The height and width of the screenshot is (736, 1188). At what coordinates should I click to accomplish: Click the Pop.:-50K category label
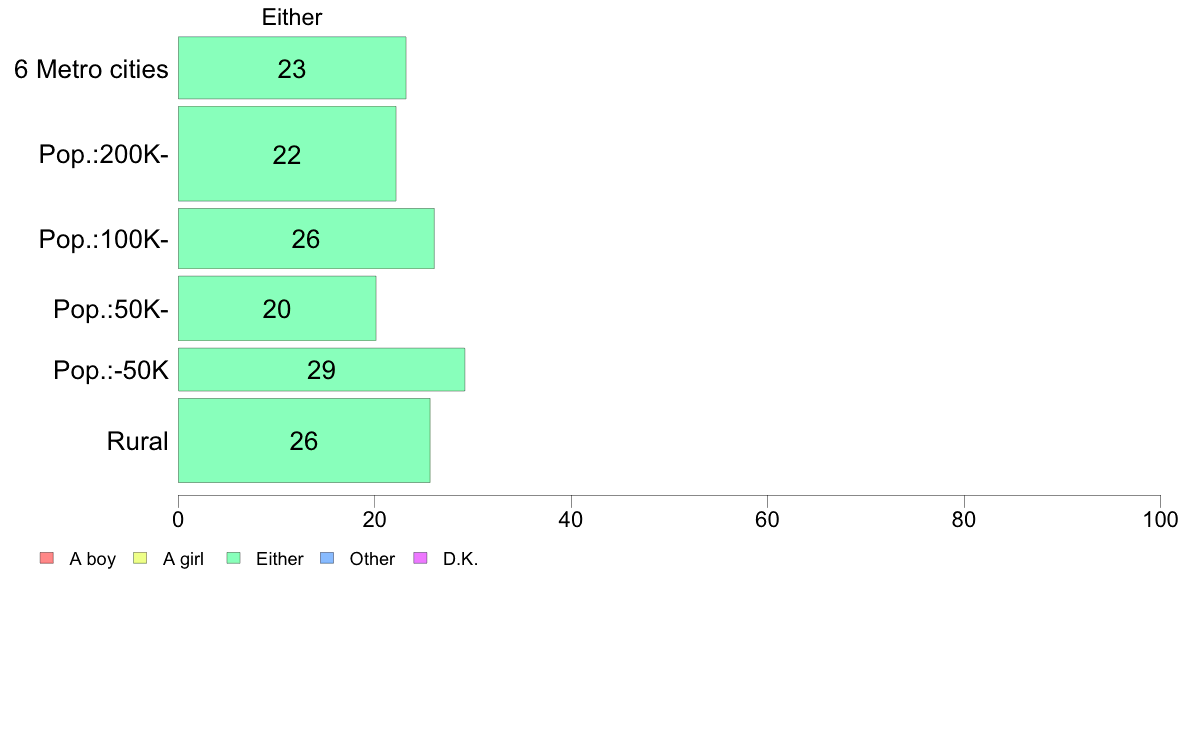(x=111, y=371)
